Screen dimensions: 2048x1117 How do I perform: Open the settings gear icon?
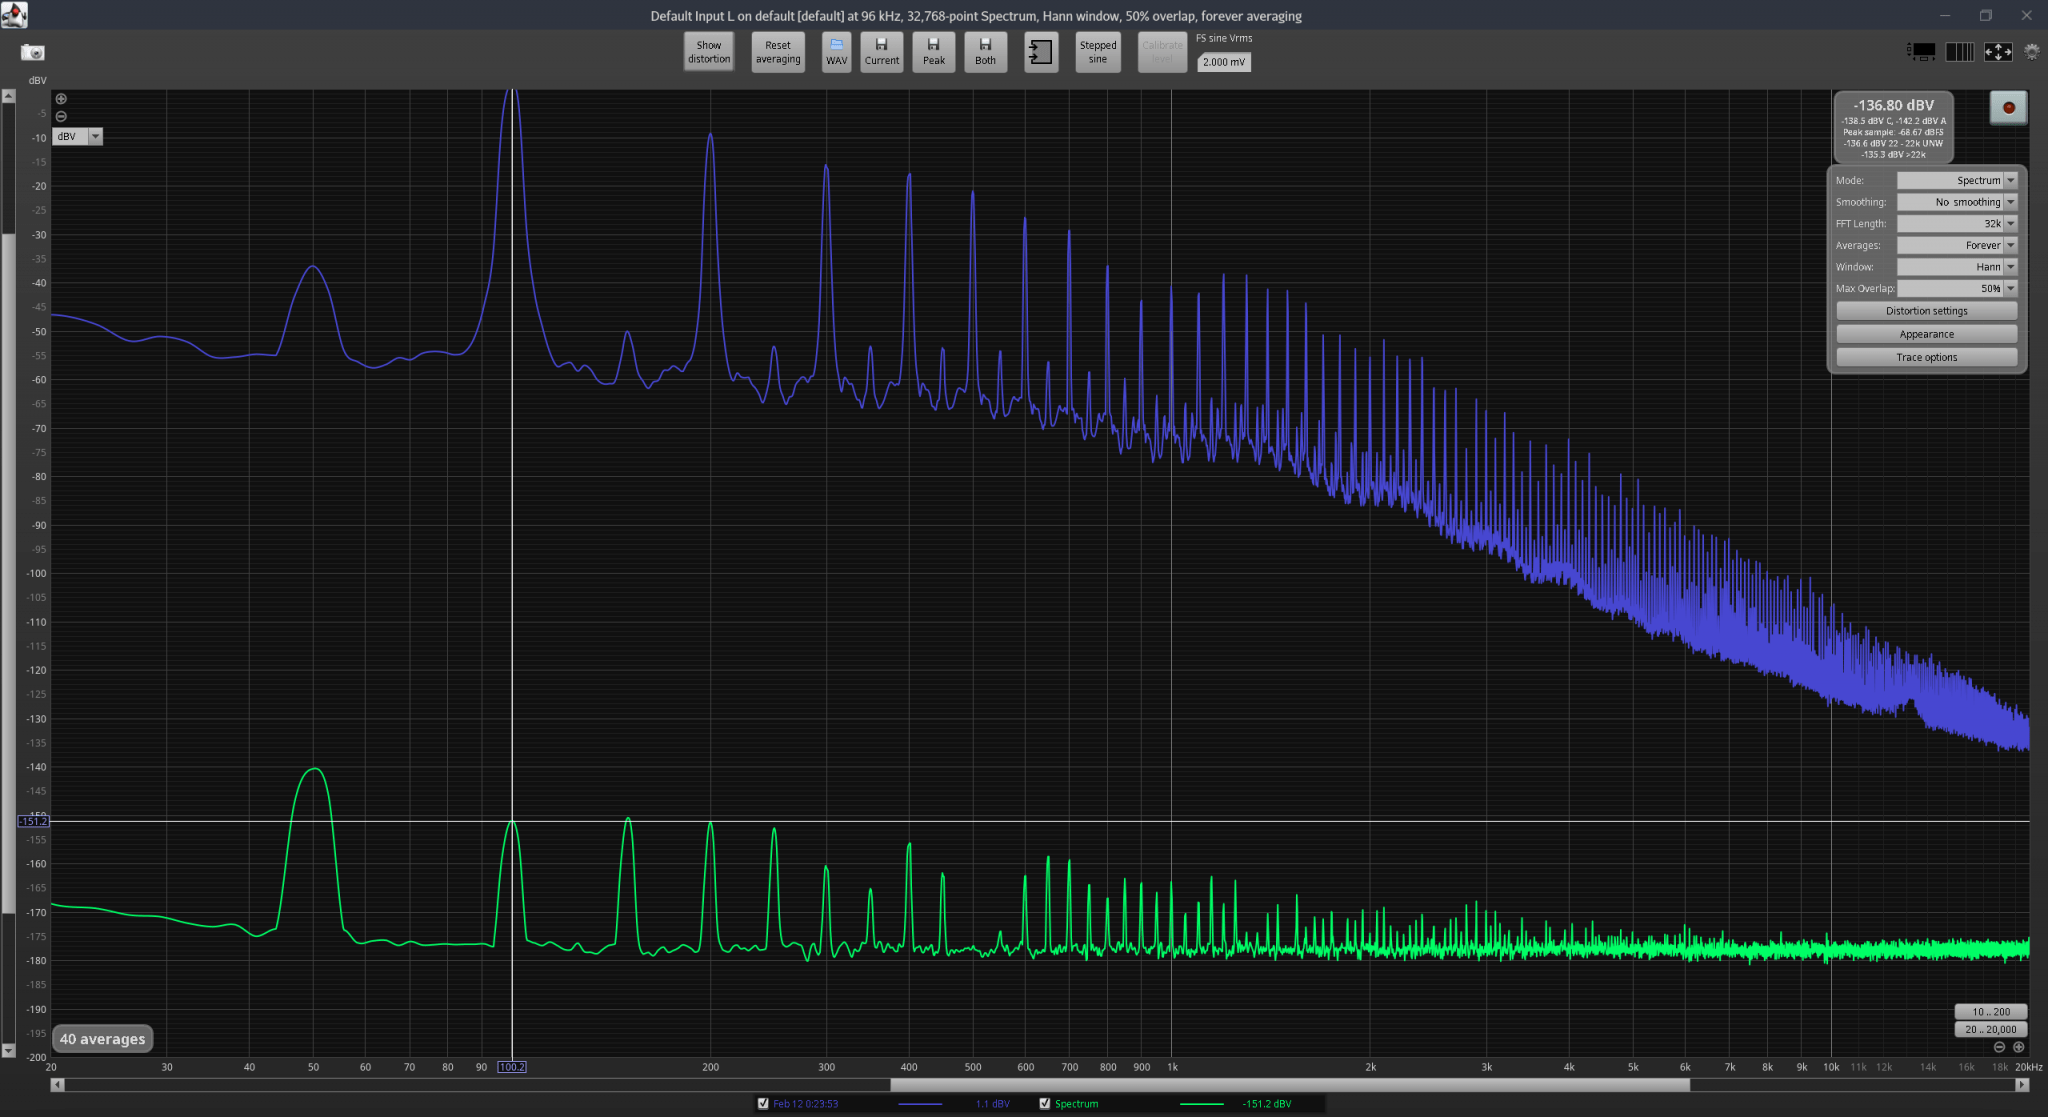tap(2032, 51)
